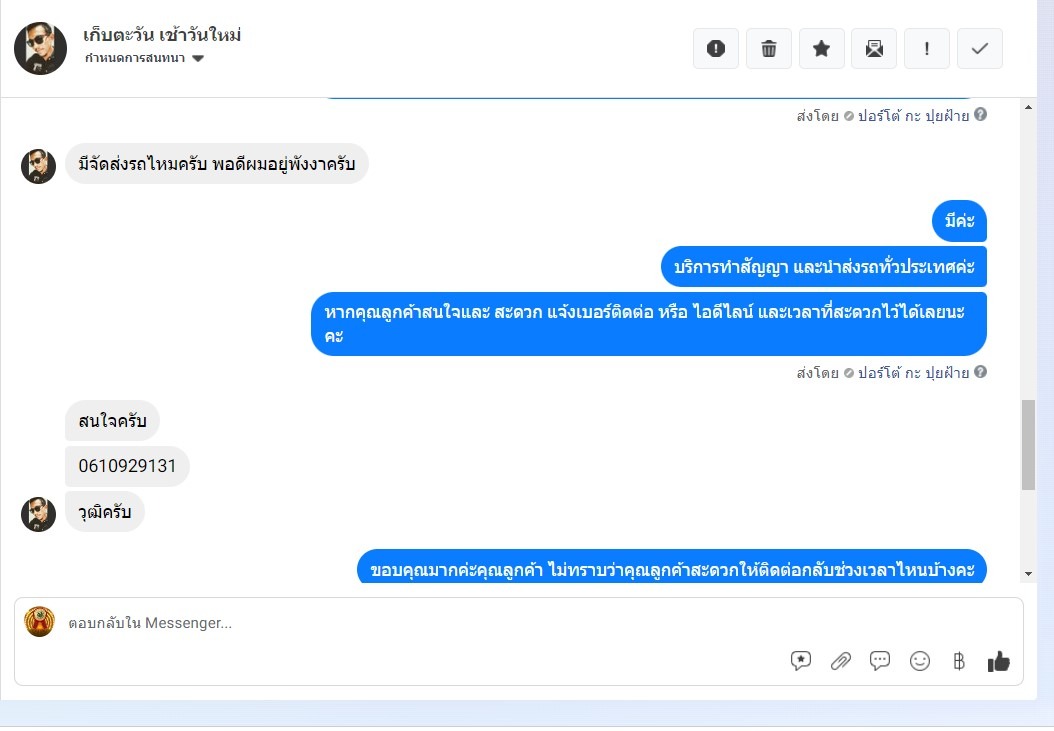Click the customer profile picture in header
Viewport: 1054px width, 731px height.
(x=40, y=48)
